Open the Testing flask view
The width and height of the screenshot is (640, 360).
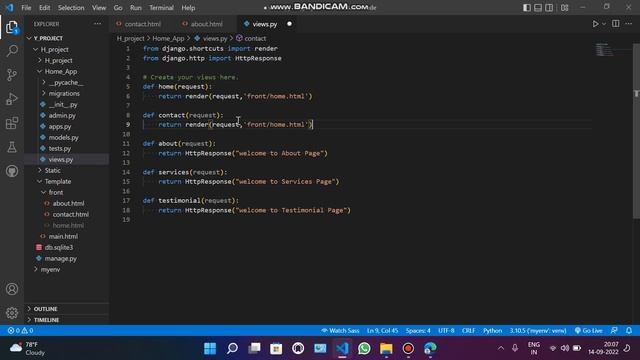(12, 147)
